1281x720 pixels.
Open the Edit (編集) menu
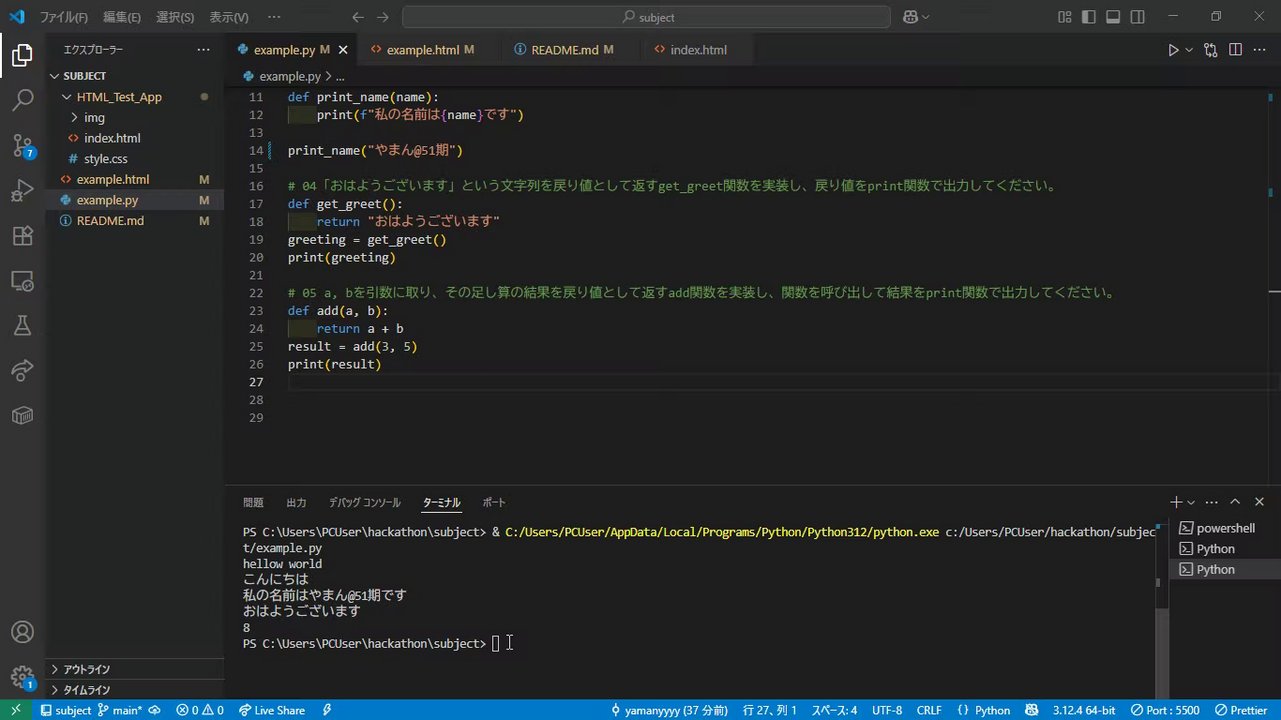(x=122, y=17)
